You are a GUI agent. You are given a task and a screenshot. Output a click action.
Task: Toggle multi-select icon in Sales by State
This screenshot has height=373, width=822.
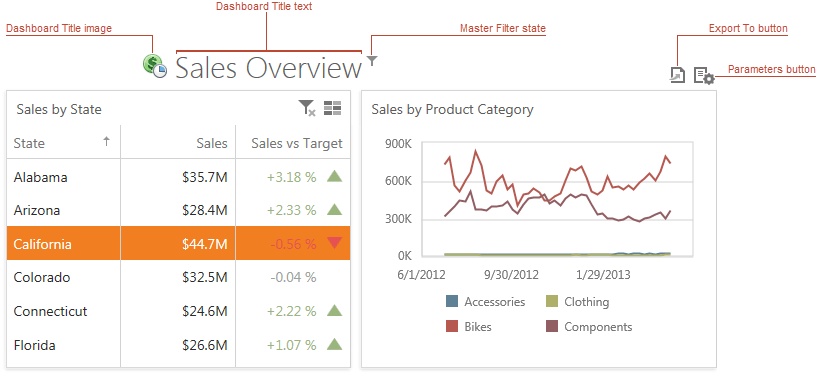pyautogui.click(x=332, y=108)
